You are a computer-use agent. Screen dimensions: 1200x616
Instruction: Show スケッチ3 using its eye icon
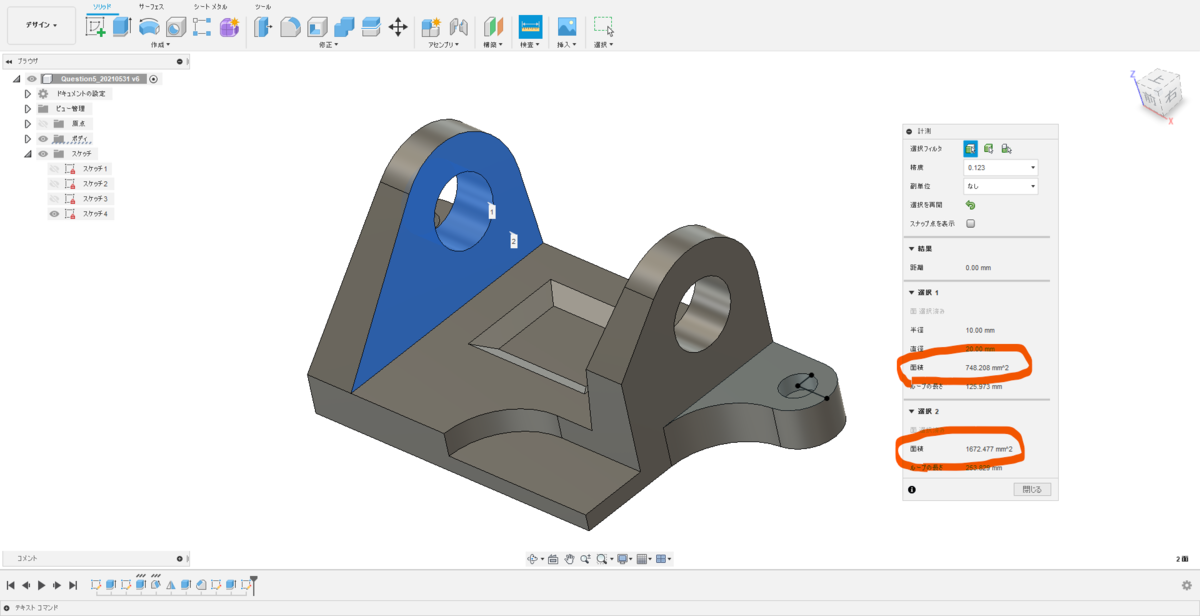click(x=55, y=199)
